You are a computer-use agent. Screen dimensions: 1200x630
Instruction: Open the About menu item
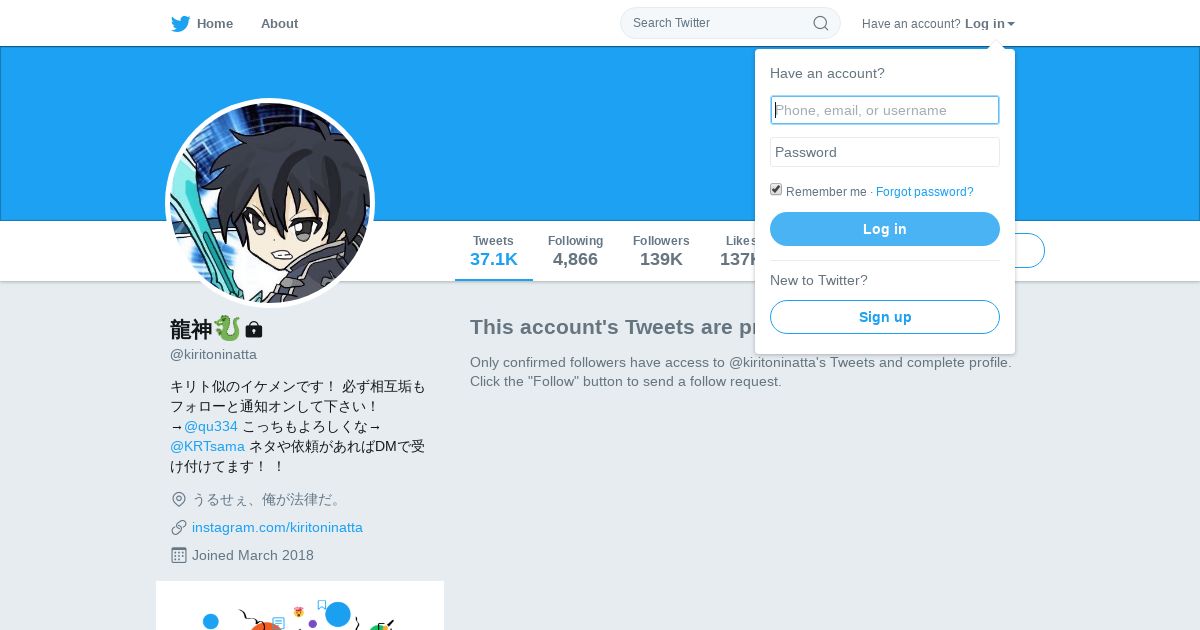(x=279, y=23)
